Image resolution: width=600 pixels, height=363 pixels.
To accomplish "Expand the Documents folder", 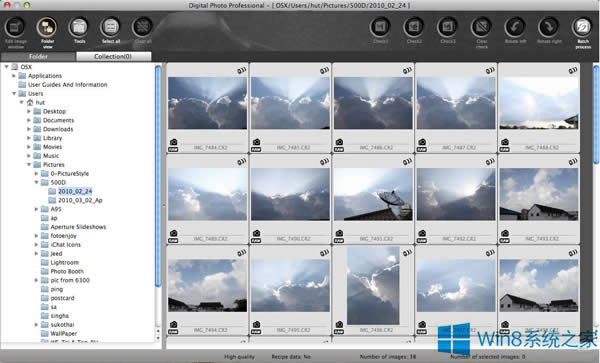I will point(29,120).
